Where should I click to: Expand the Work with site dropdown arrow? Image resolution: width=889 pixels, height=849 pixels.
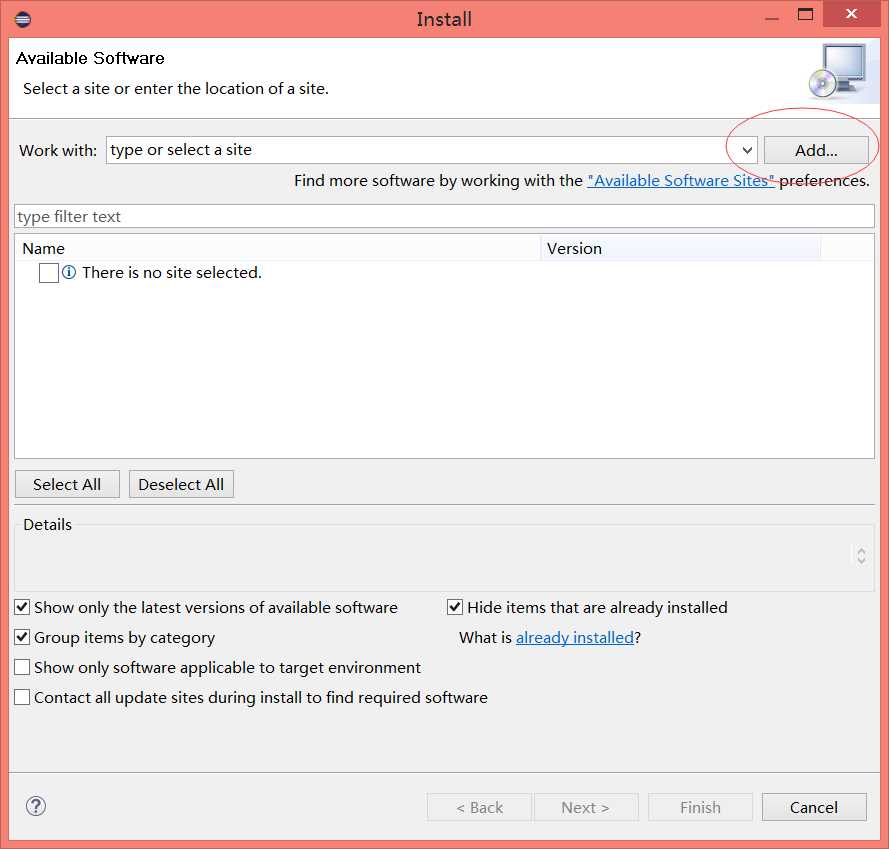tap(747, 150)
